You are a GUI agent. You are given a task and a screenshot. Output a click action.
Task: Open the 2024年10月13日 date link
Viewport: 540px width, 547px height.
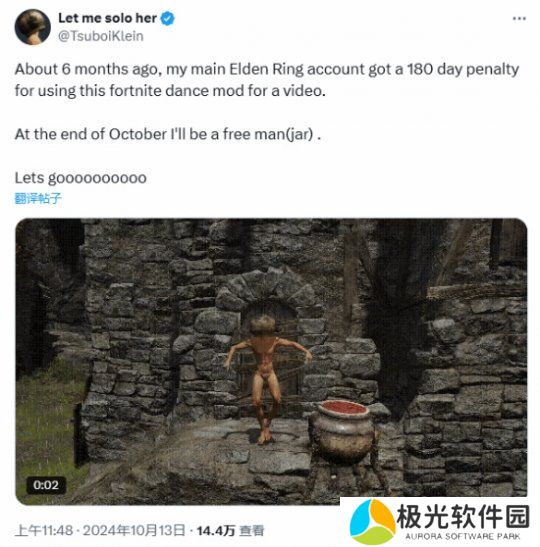pyautogui.click(x=134, y=531)
